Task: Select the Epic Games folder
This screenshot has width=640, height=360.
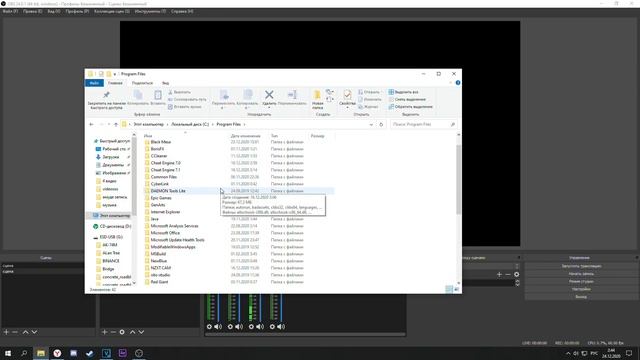Action: 161,198
